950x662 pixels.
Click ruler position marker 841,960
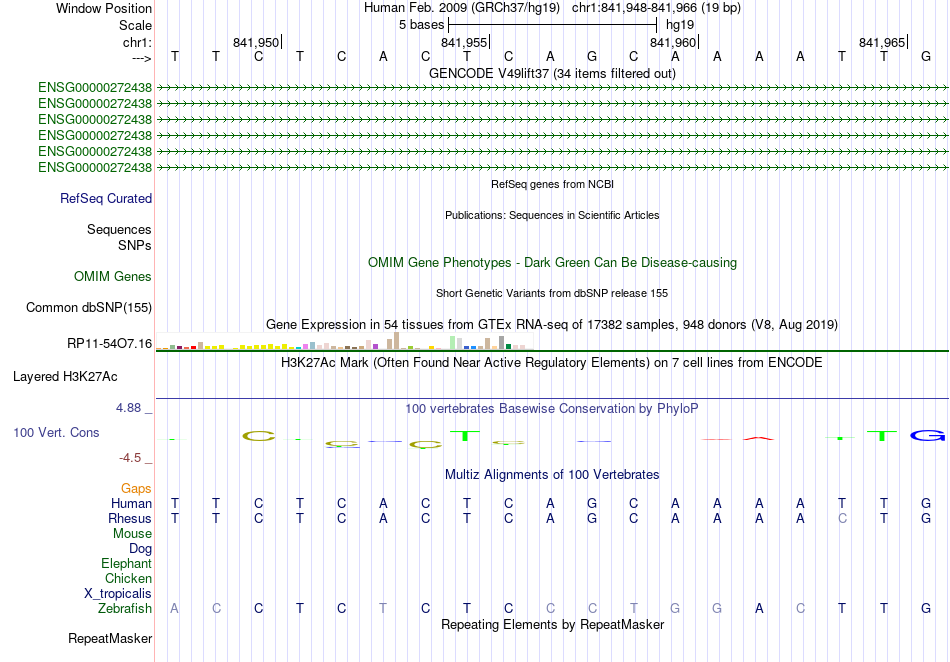pos(674,42)
